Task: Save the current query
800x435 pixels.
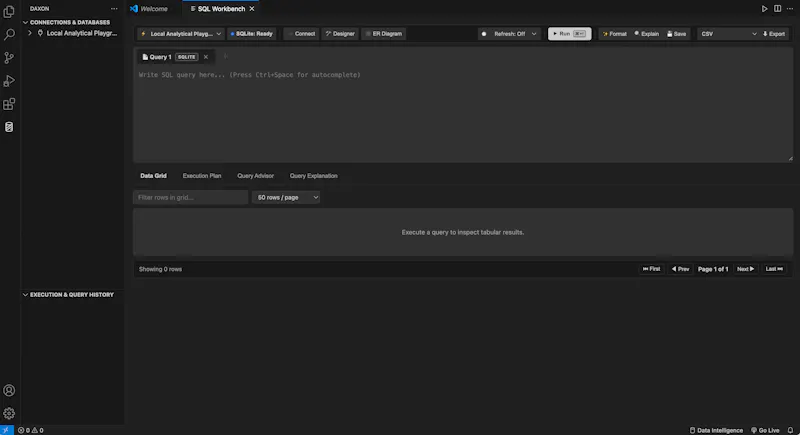Action: pyautogui.click(x=677, y=34)
